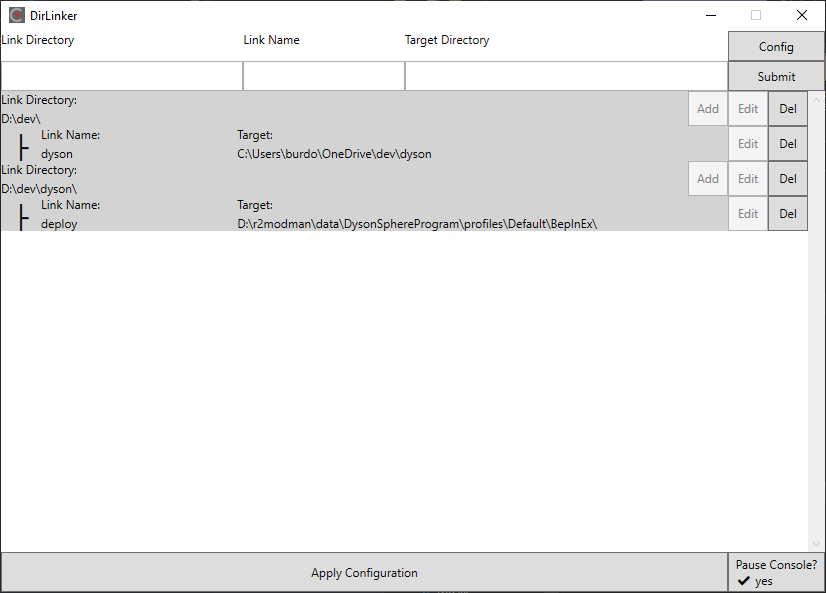The image size is (826, 593).
Task: Select the deploy link name
Action: click(x=59, y=224)
